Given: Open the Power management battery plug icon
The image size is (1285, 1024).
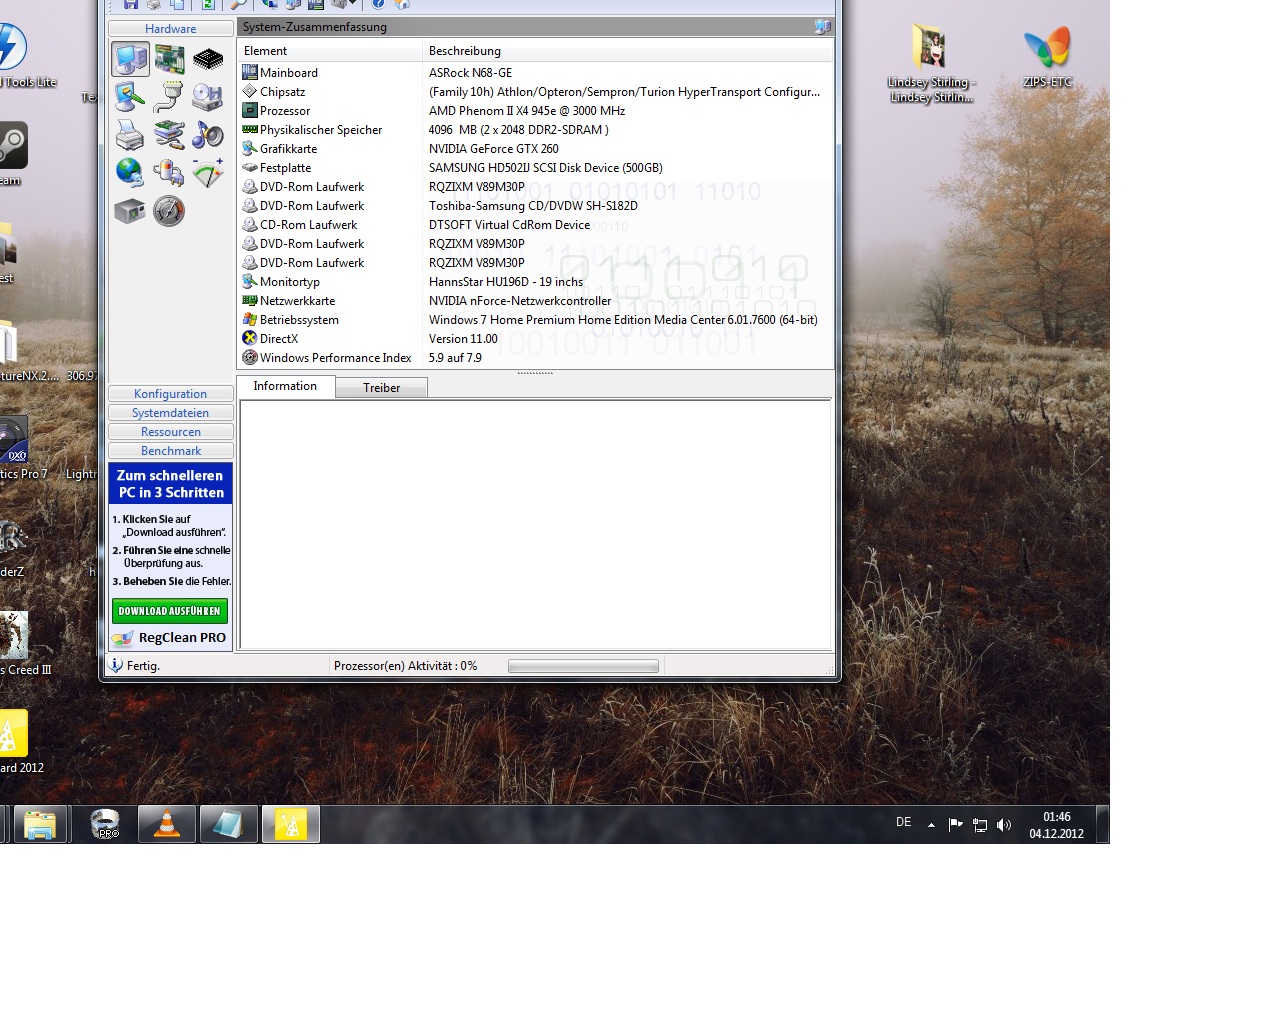Looking at the screenshot, I should pos(169,173).
